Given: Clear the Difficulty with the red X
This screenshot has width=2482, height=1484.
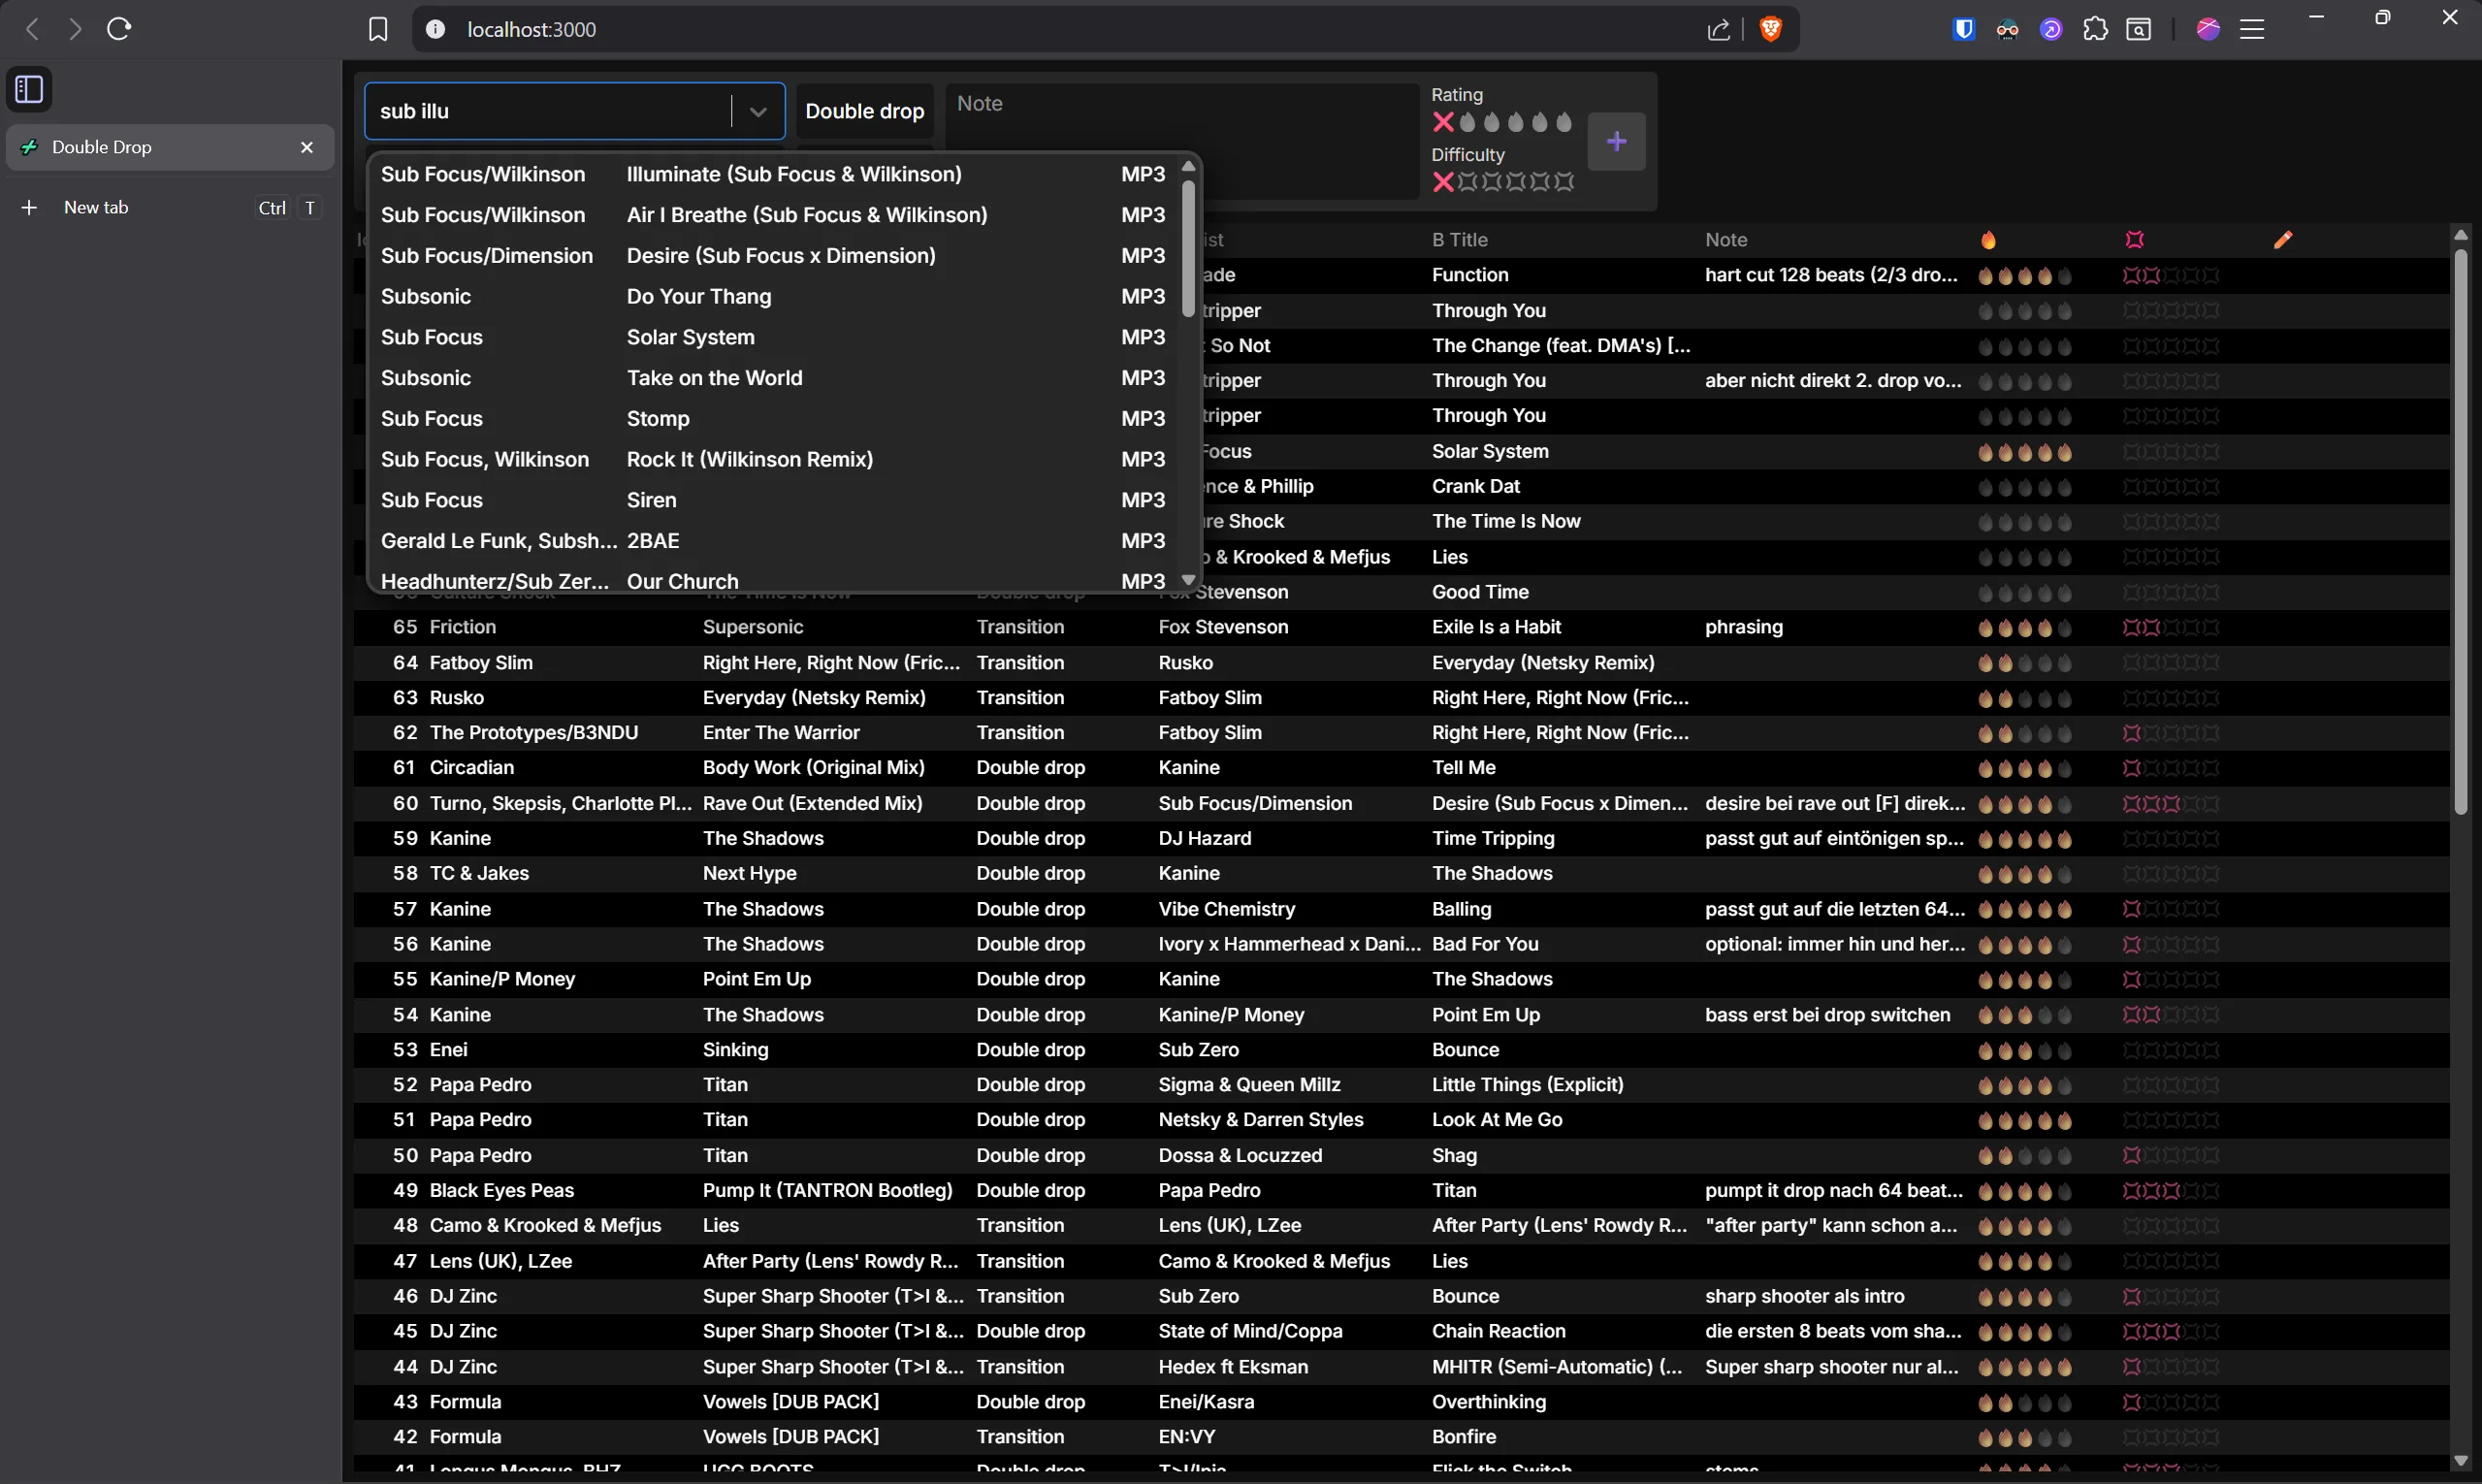Looking at the screenshot, I should [x=1443, y=181].
